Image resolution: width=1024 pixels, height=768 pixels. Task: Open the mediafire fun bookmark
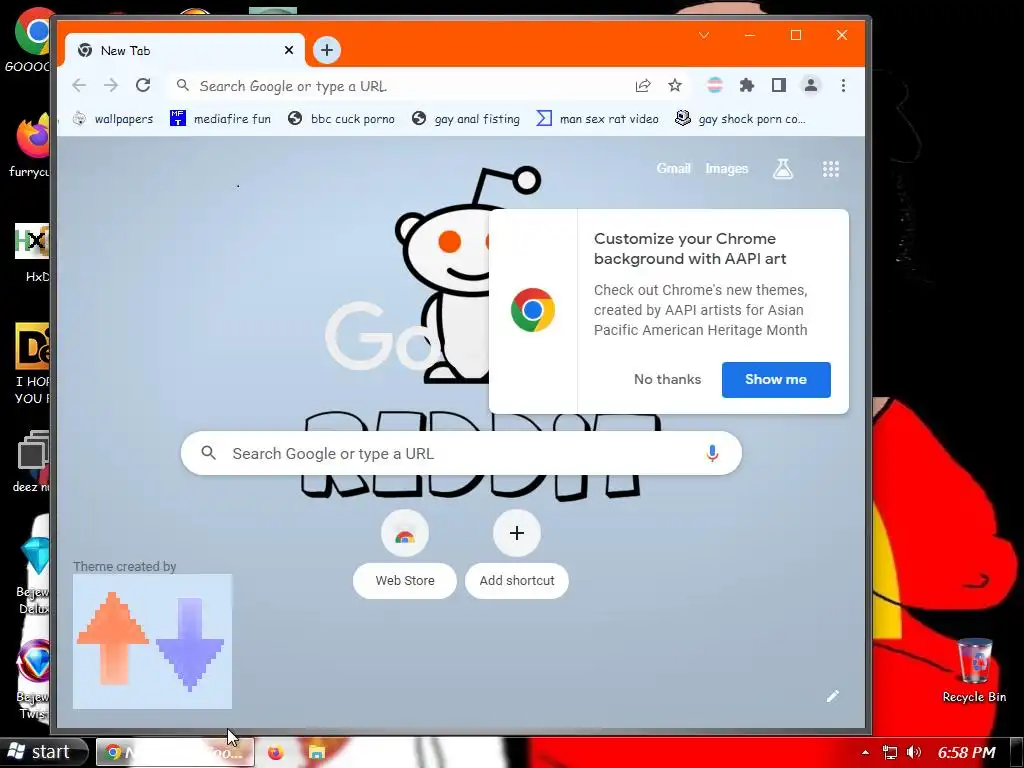[221, 119]
